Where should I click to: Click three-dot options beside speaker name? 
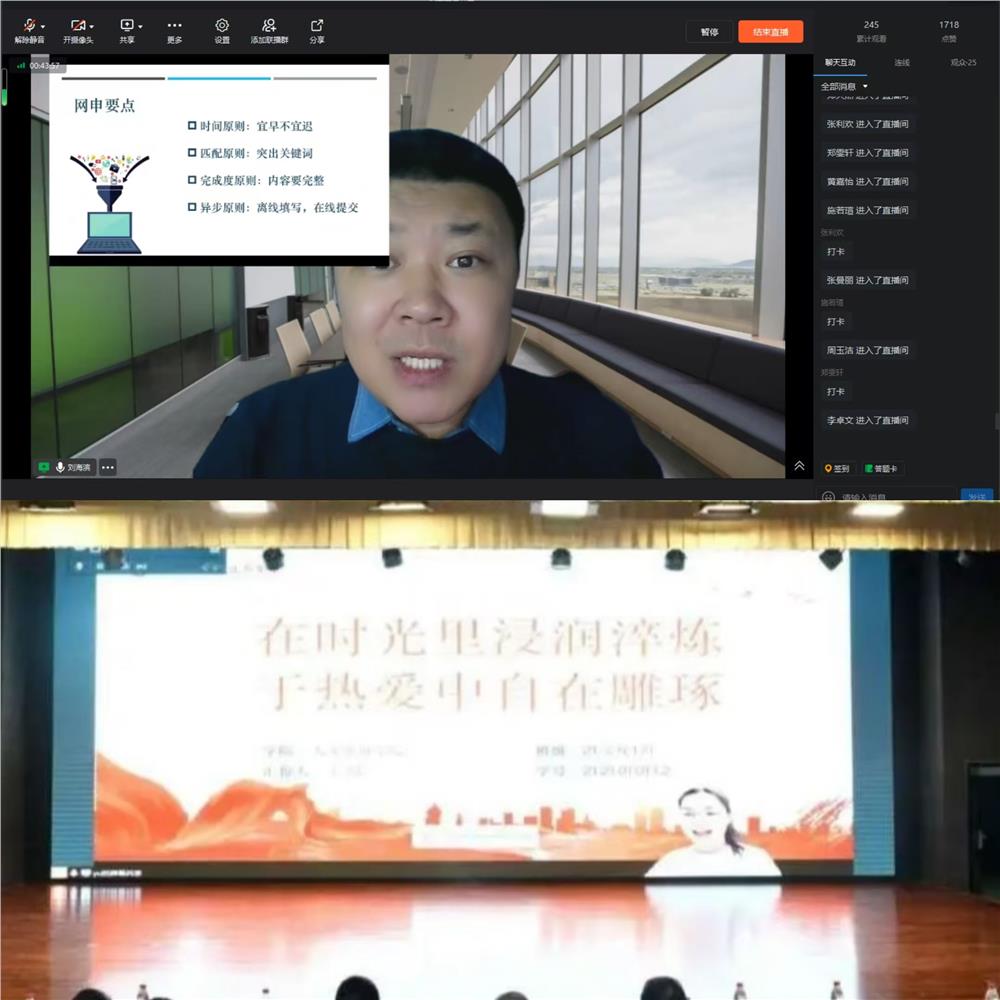[108, 467]
